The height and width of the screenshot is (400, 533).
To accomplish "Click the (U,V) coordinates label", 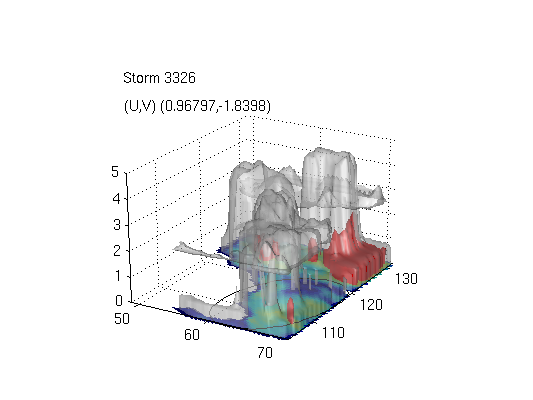I will click(197, 106).
